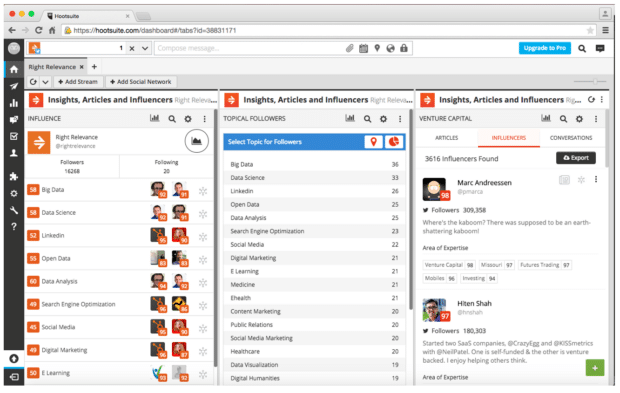Image resolution: width=620 pixels, height=393 pixels.
Task: Click snowflake icon next to Marc Andreessen
Action: coord(581,180)
